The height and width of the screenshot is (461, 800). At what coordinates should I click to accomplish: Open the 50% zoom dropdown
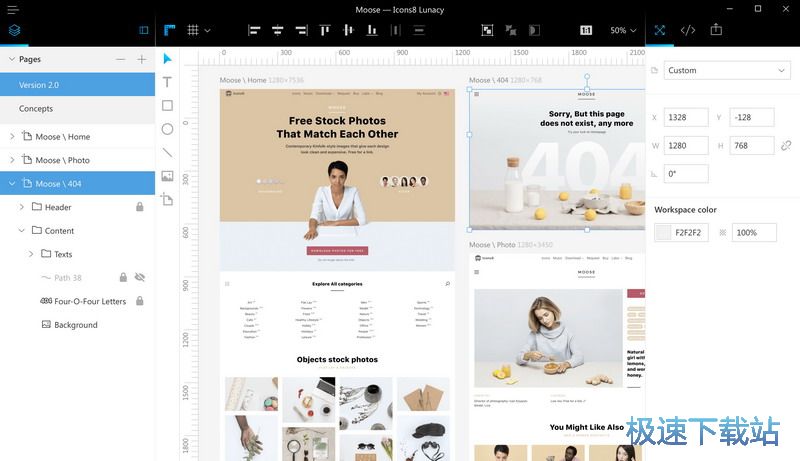pyautogui.click(x=624, y=30)
